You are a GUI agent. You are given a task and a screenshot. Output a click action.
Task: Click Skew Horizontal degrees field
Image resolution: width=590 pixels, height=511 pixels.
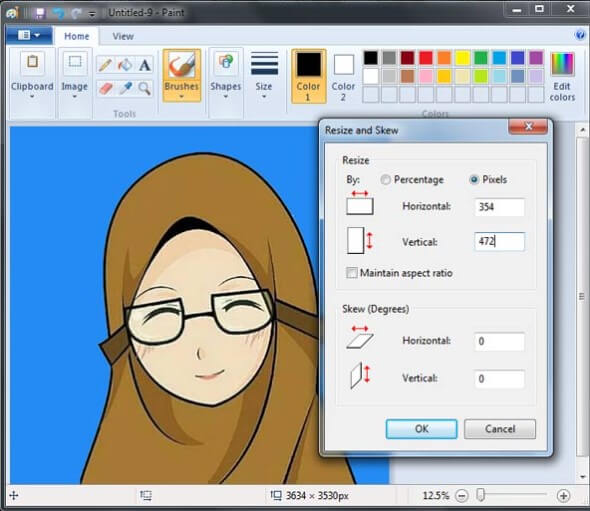coord(499,342)
